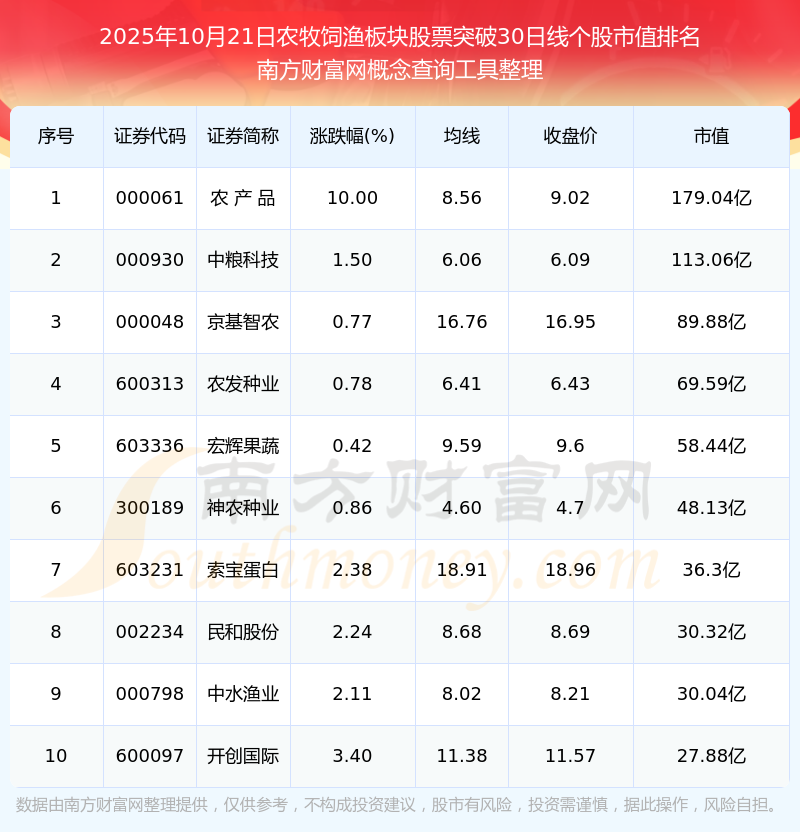Screen dimensions: 800x832
Task: Select stock name 宏辉果蔬
Action: coord(243,446)
